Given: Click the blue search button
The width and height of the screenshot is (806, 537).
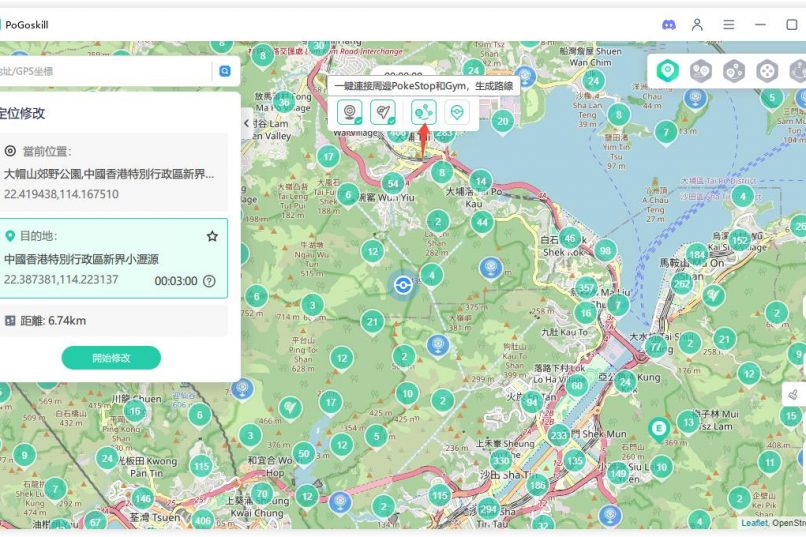Looking at the screenshot, I should (x=225, y=71).
